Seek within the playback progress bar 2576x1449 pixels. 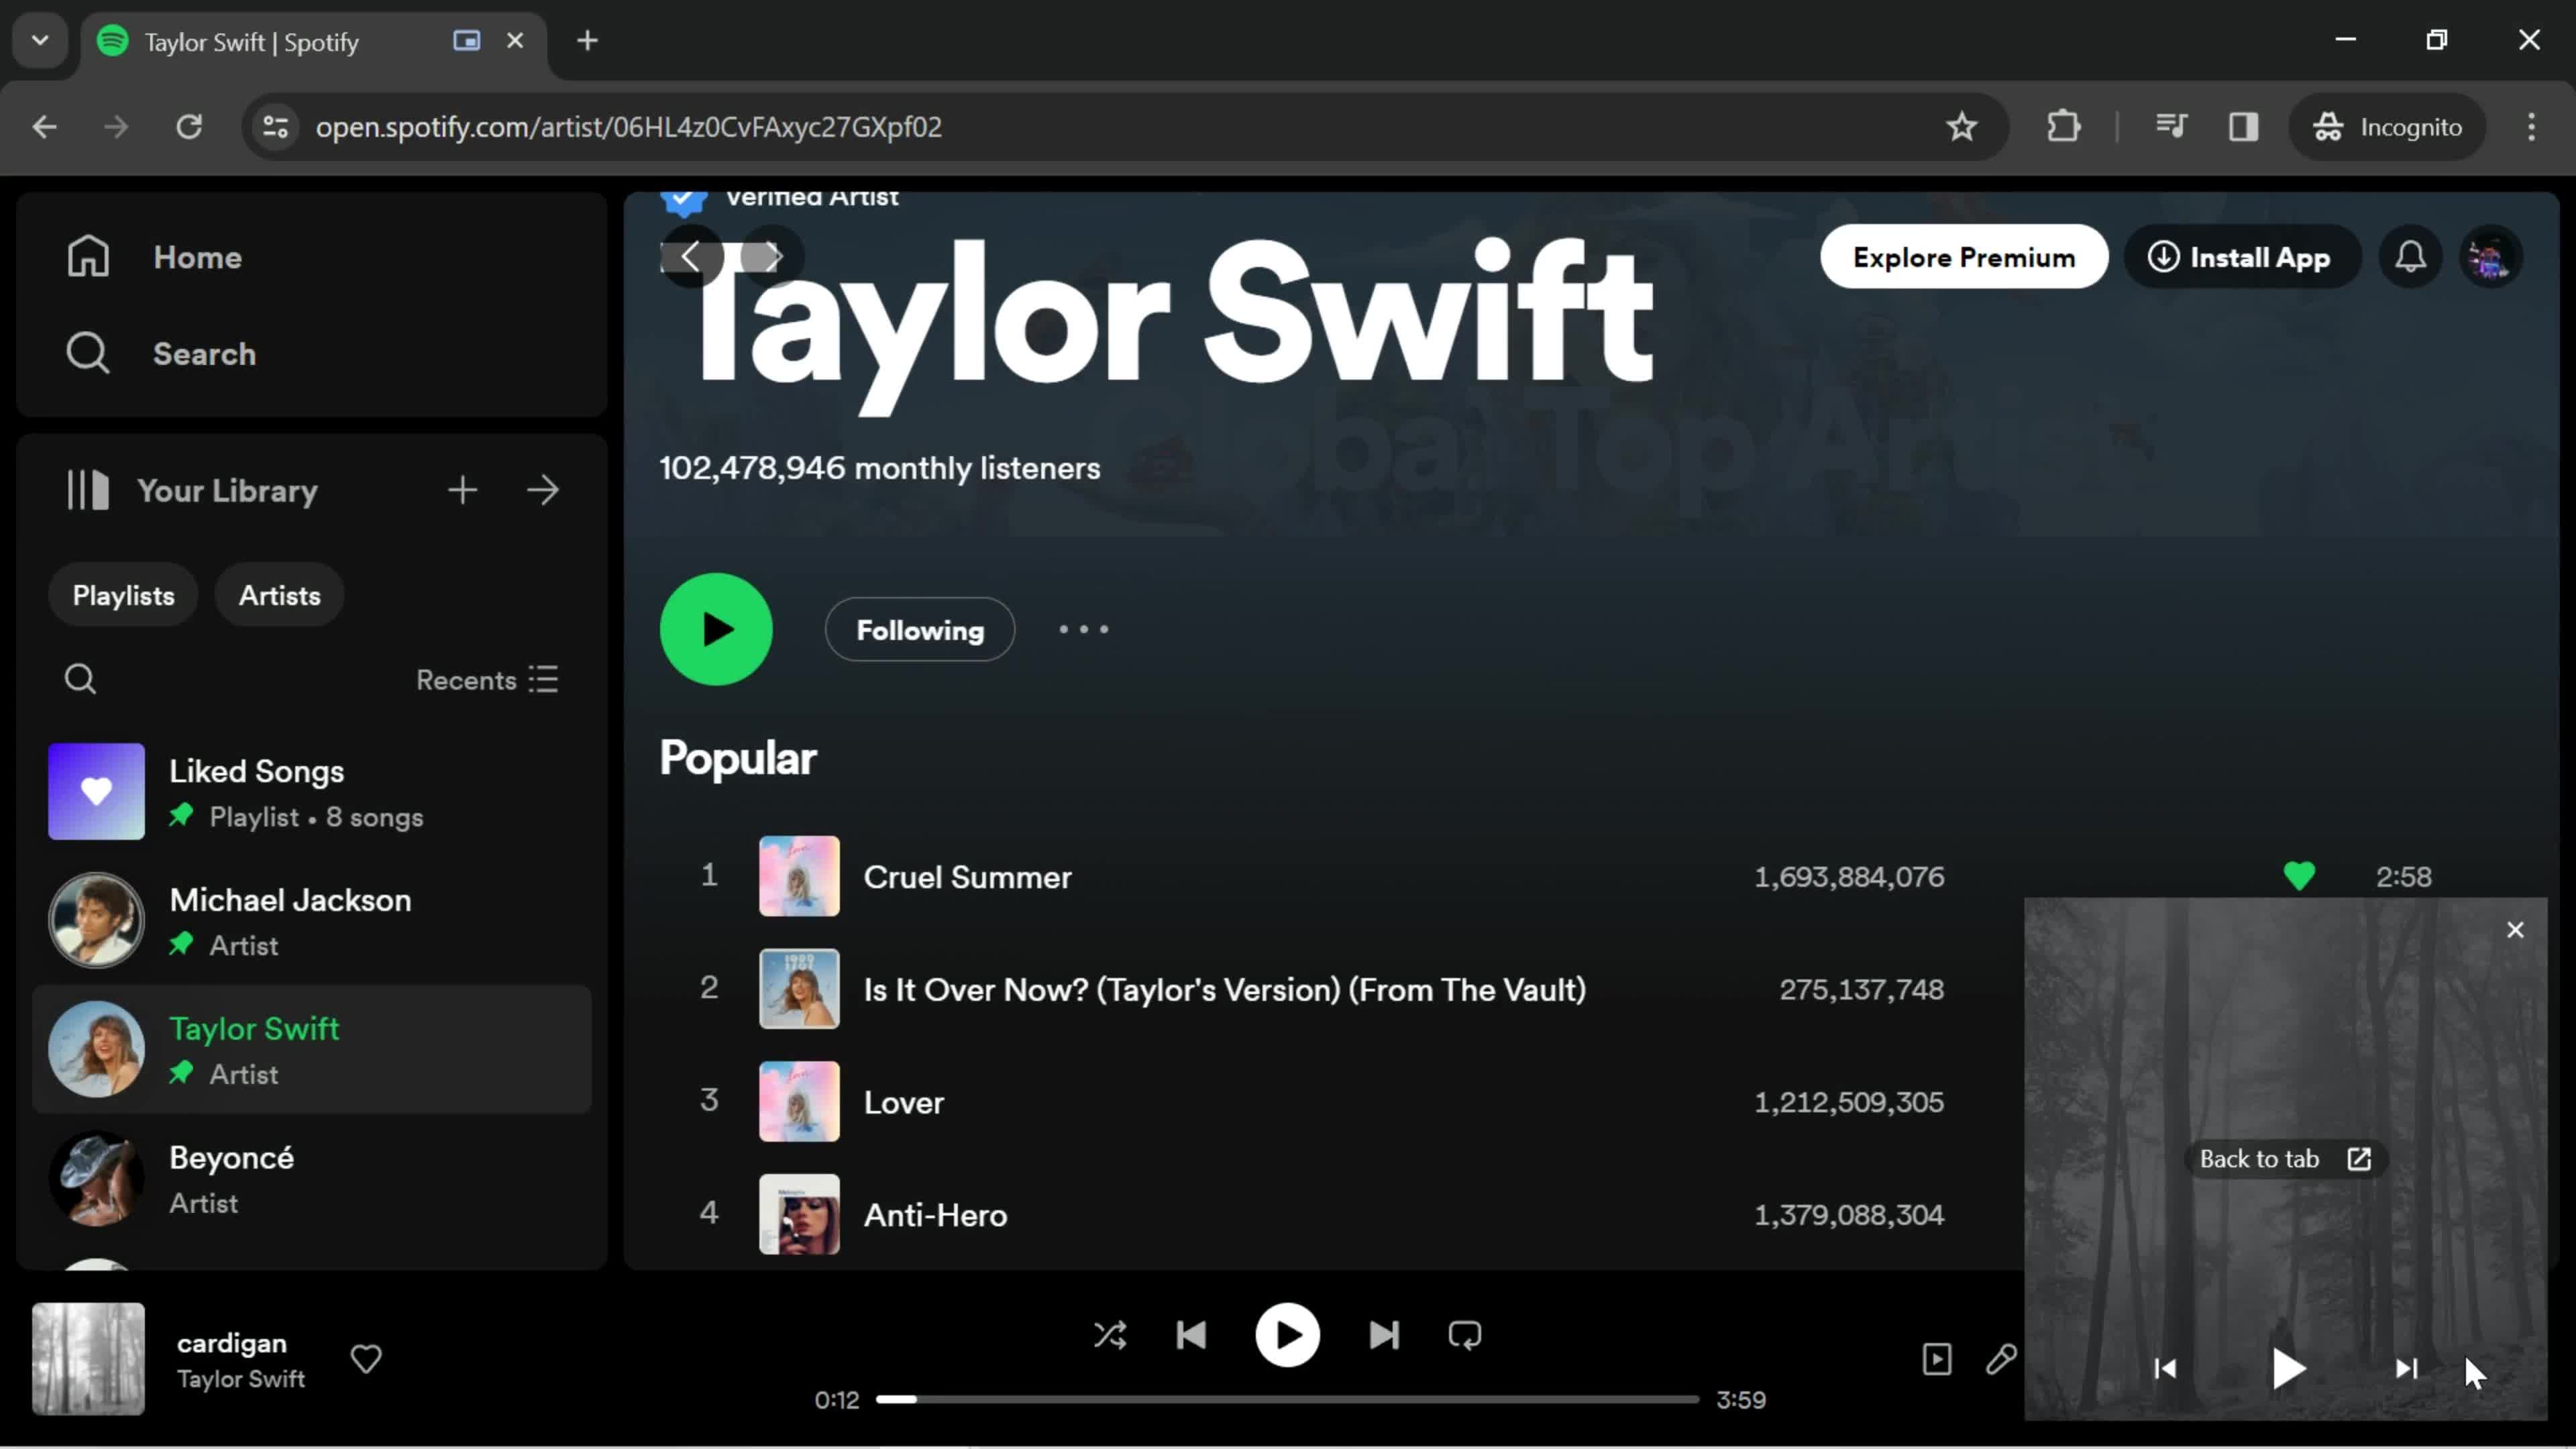[1287, 1400]
